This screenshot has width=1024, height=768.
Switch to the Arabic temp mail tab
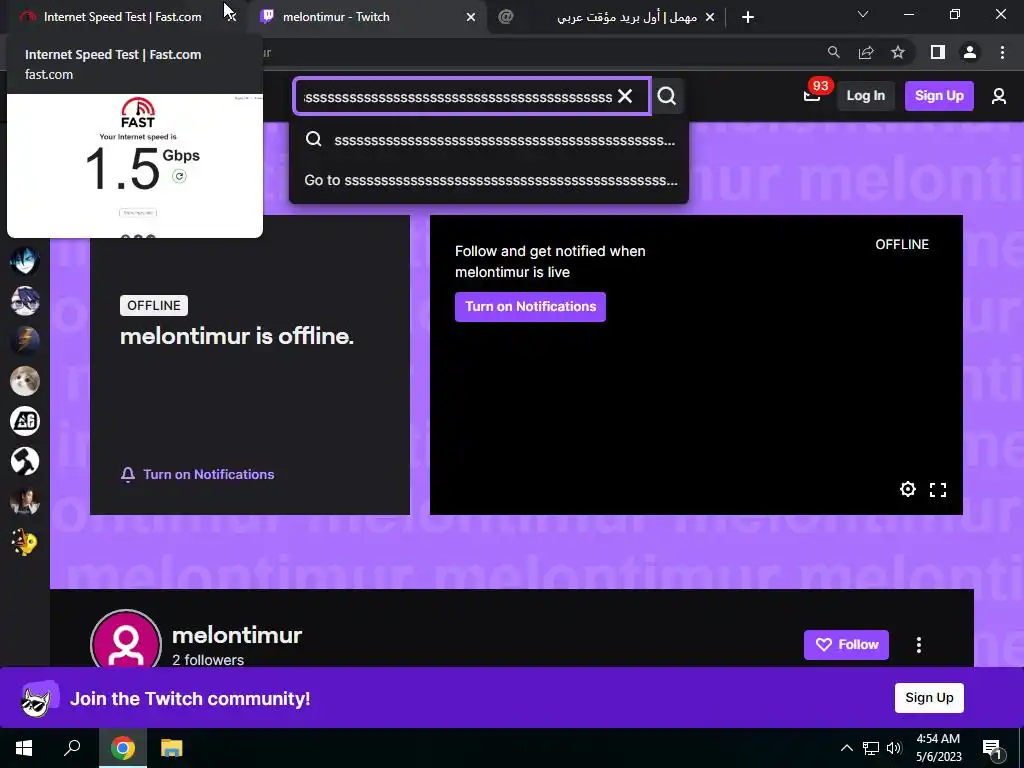click(x=606, y=17)
